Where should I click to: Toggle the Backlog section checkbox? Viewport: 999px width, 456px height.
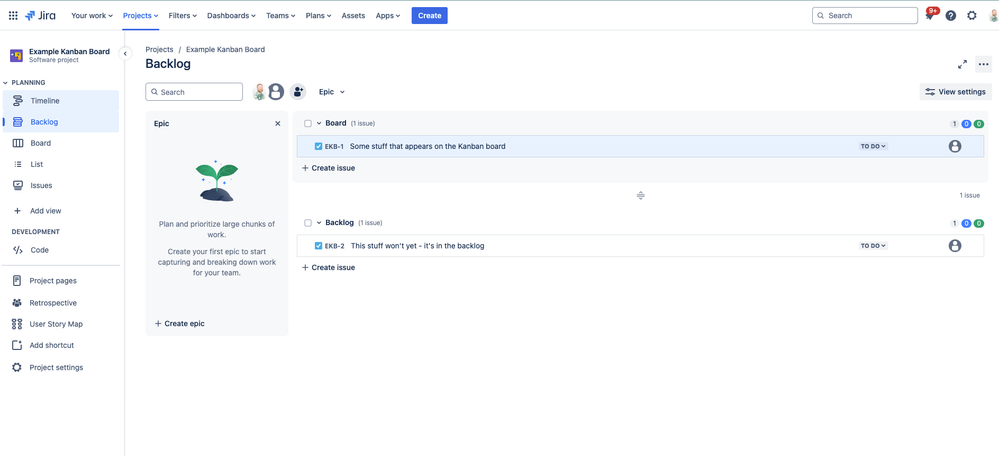308,223
